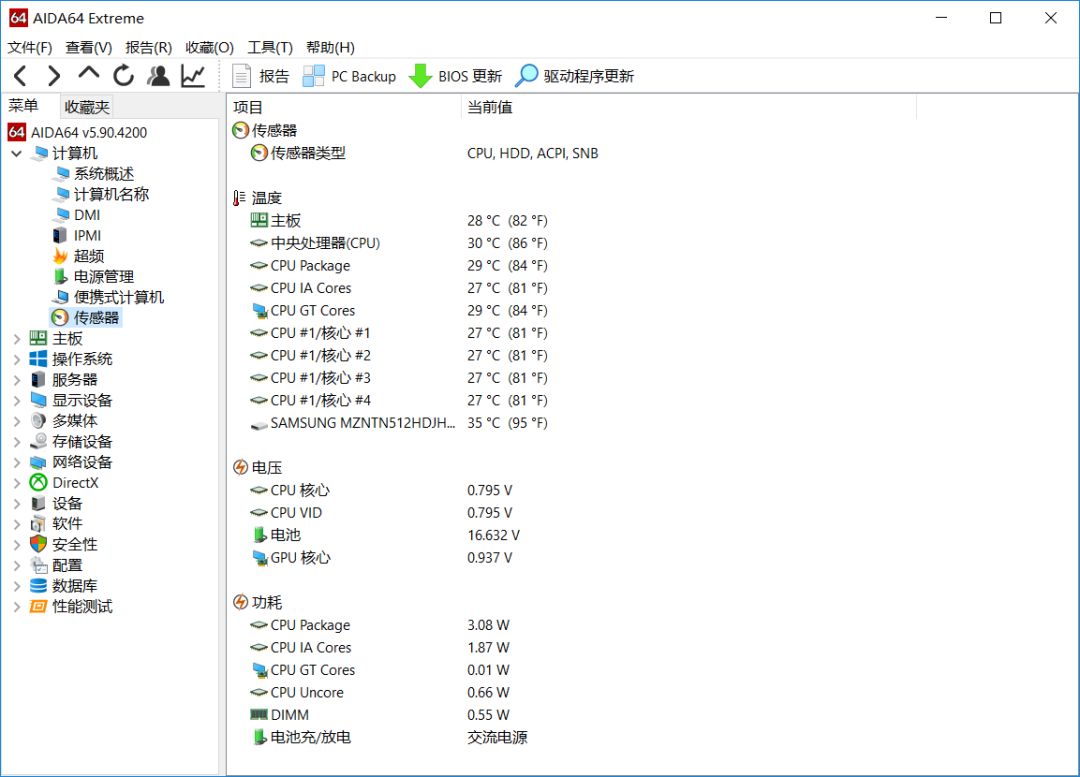1080x777 pixels.
Task: Expand the 性能测试 branch
Action: 16,606
